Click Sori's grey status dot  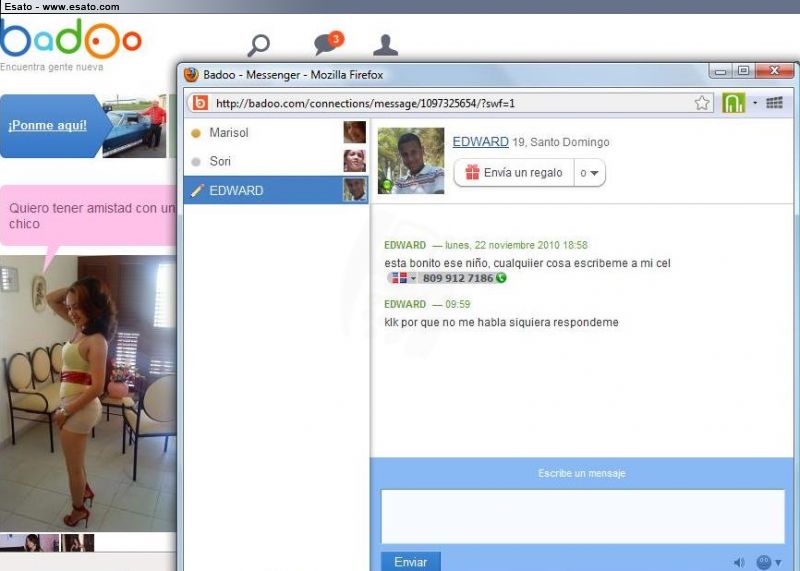[195, 162]
